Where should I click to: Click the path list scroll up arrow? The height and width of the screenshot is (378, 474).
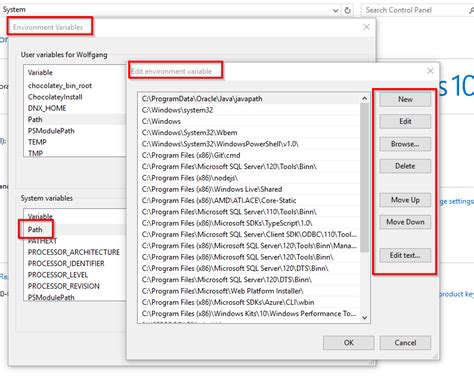click(x=364, y=99)
